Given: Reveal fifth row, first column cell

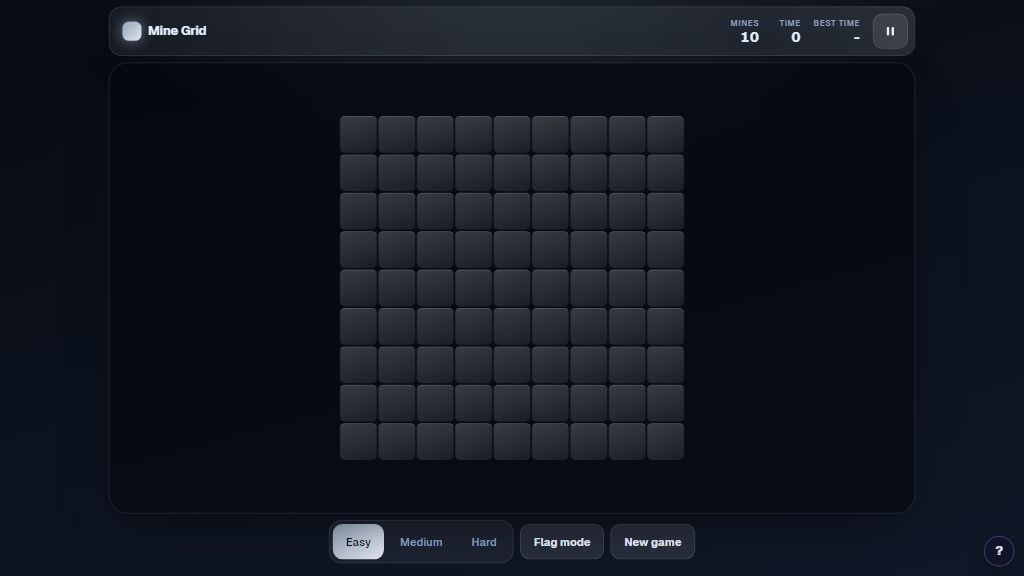Looking at the screenshot, I should [359, 288].
